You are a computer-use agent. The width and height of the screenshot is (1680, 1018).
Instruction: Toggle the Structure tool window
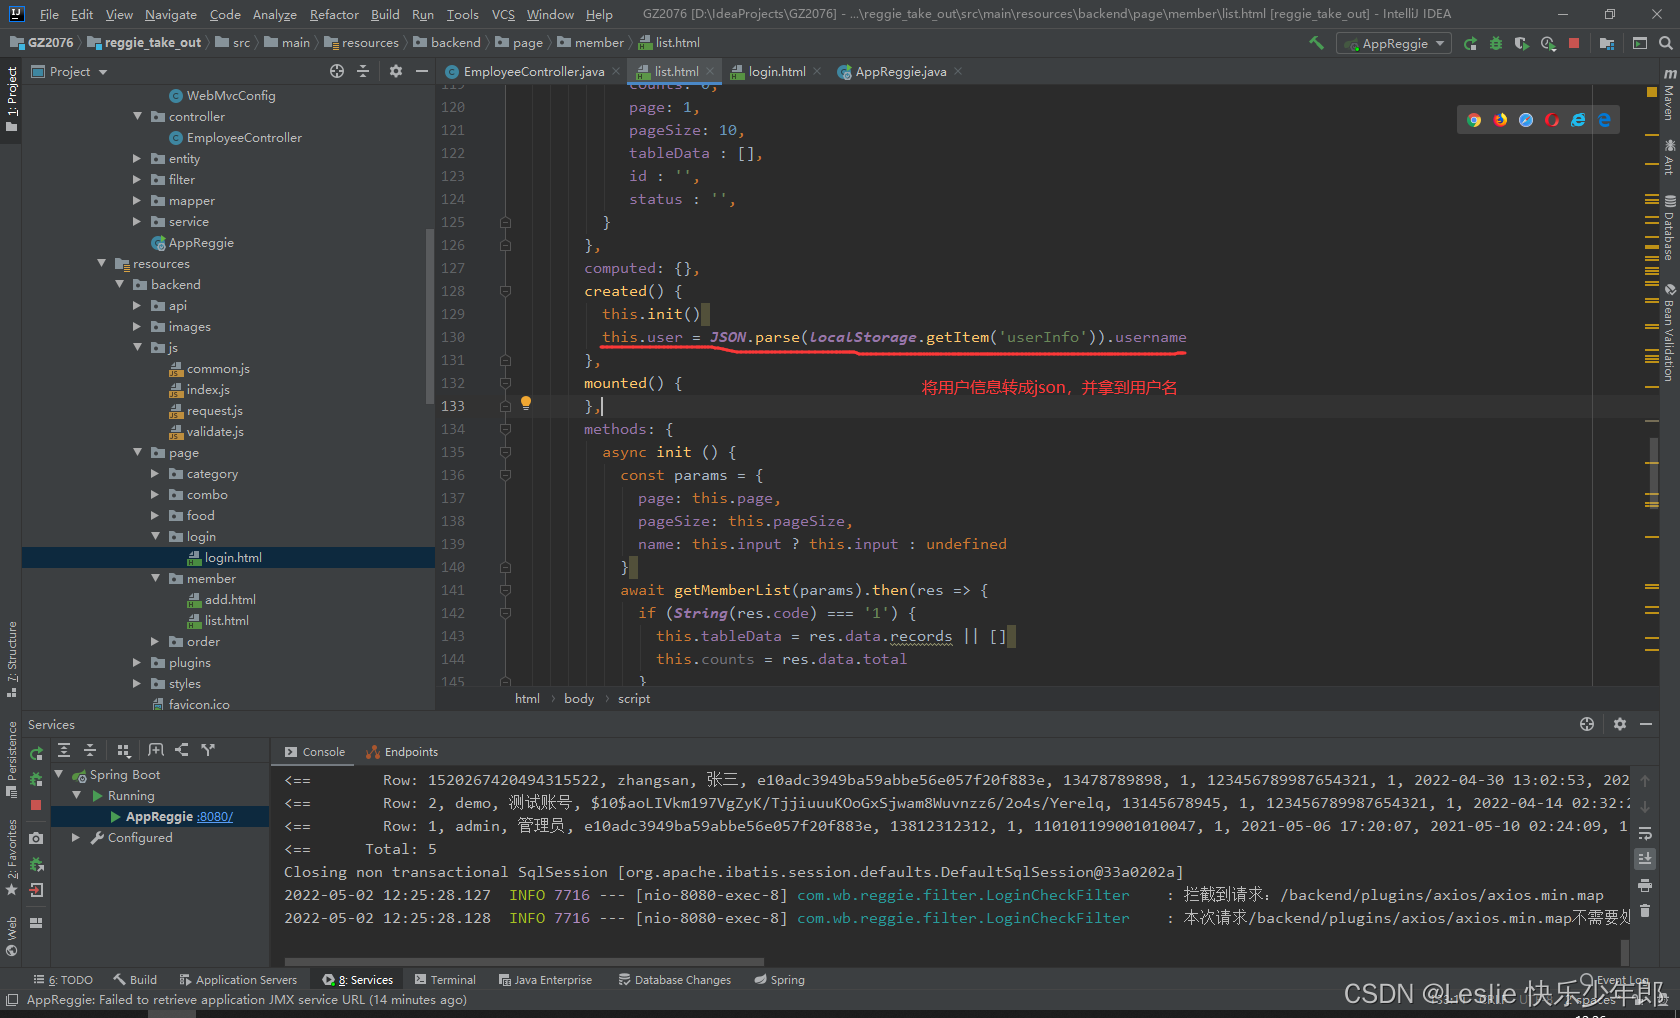click(11, 659)
